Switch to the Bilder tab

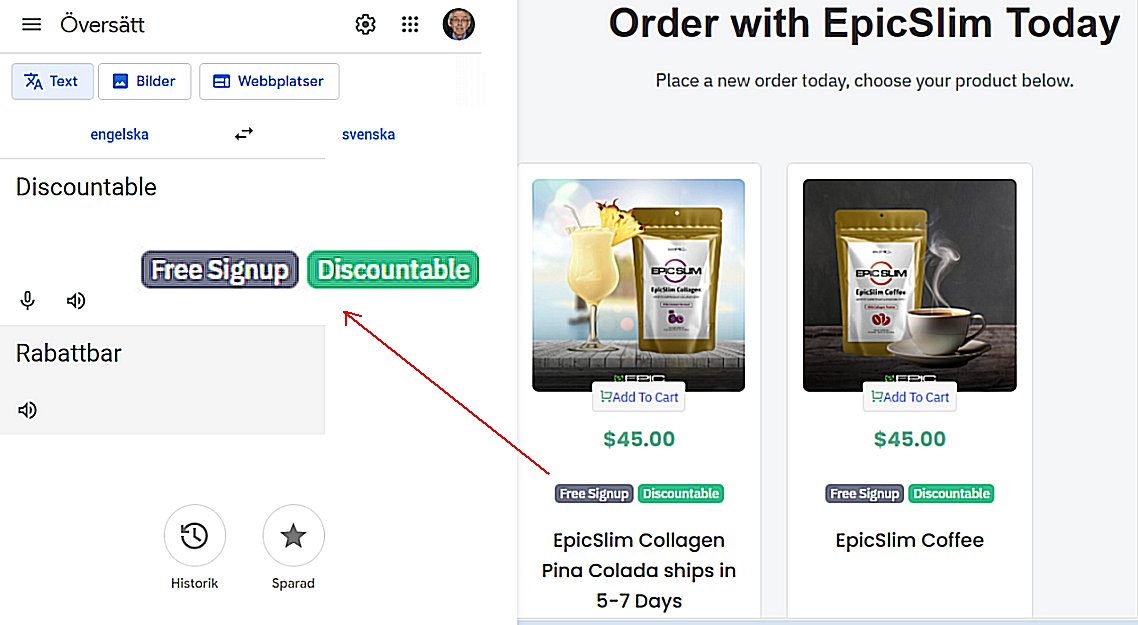point(144,81)
